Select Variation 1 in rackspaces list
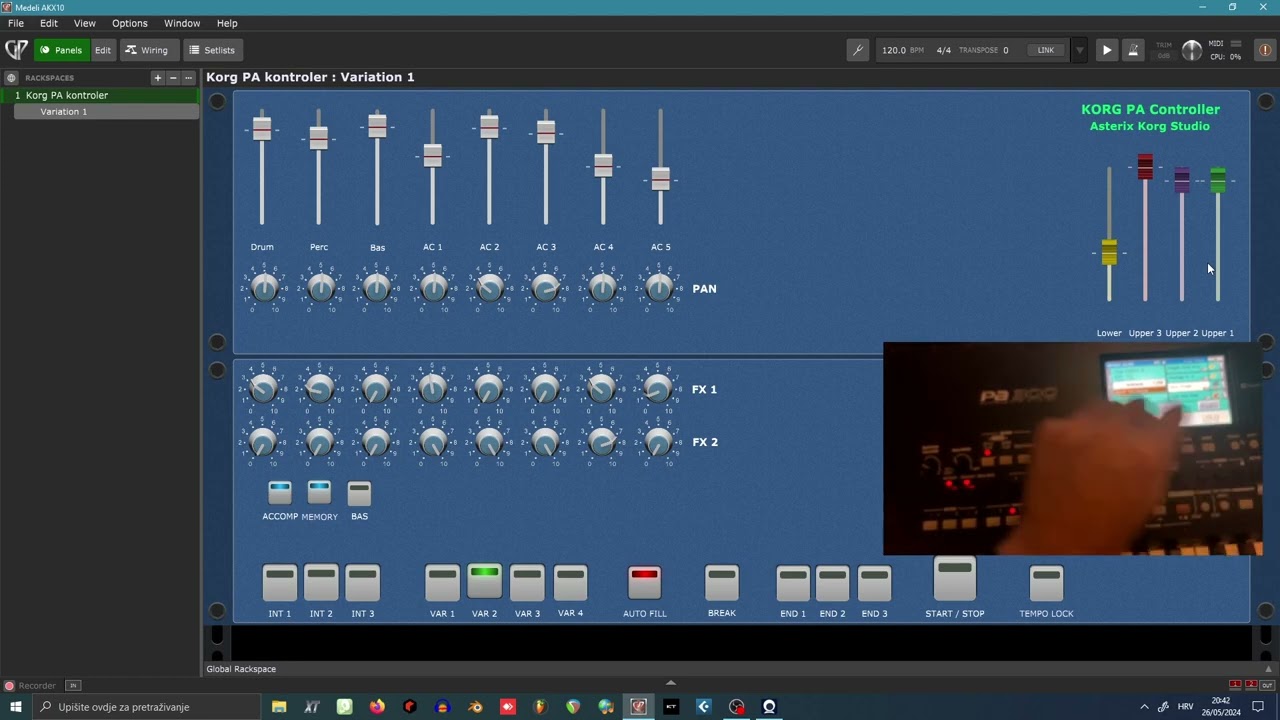 click(x=106, y=112)
